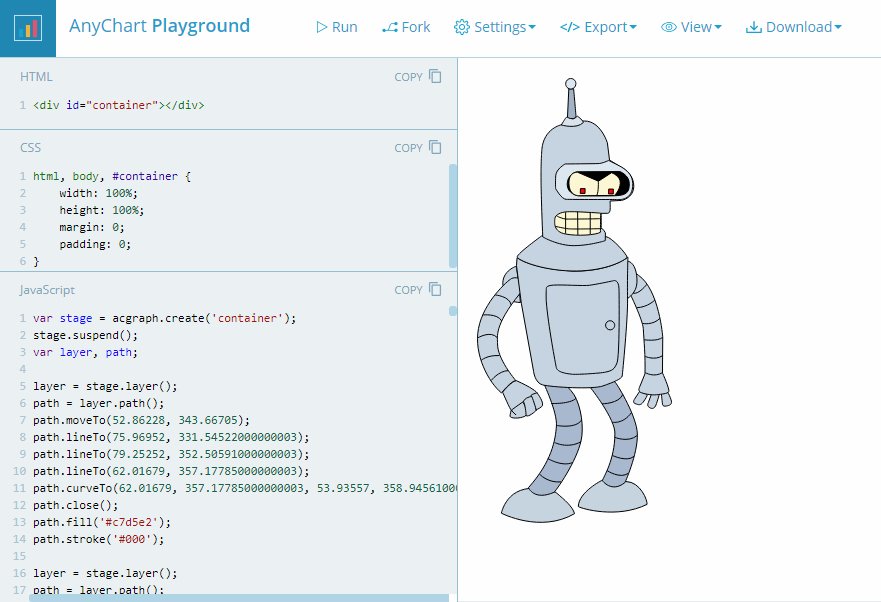
Task: Click the path.moveTo(52.86228 code line
Action: [141, 420]
